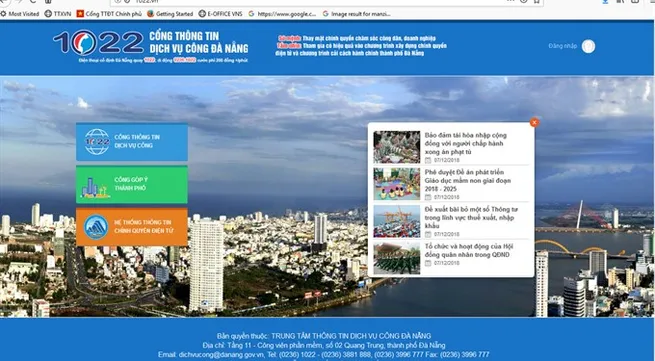Click city buildings icon in green tile

click(95, 188)
